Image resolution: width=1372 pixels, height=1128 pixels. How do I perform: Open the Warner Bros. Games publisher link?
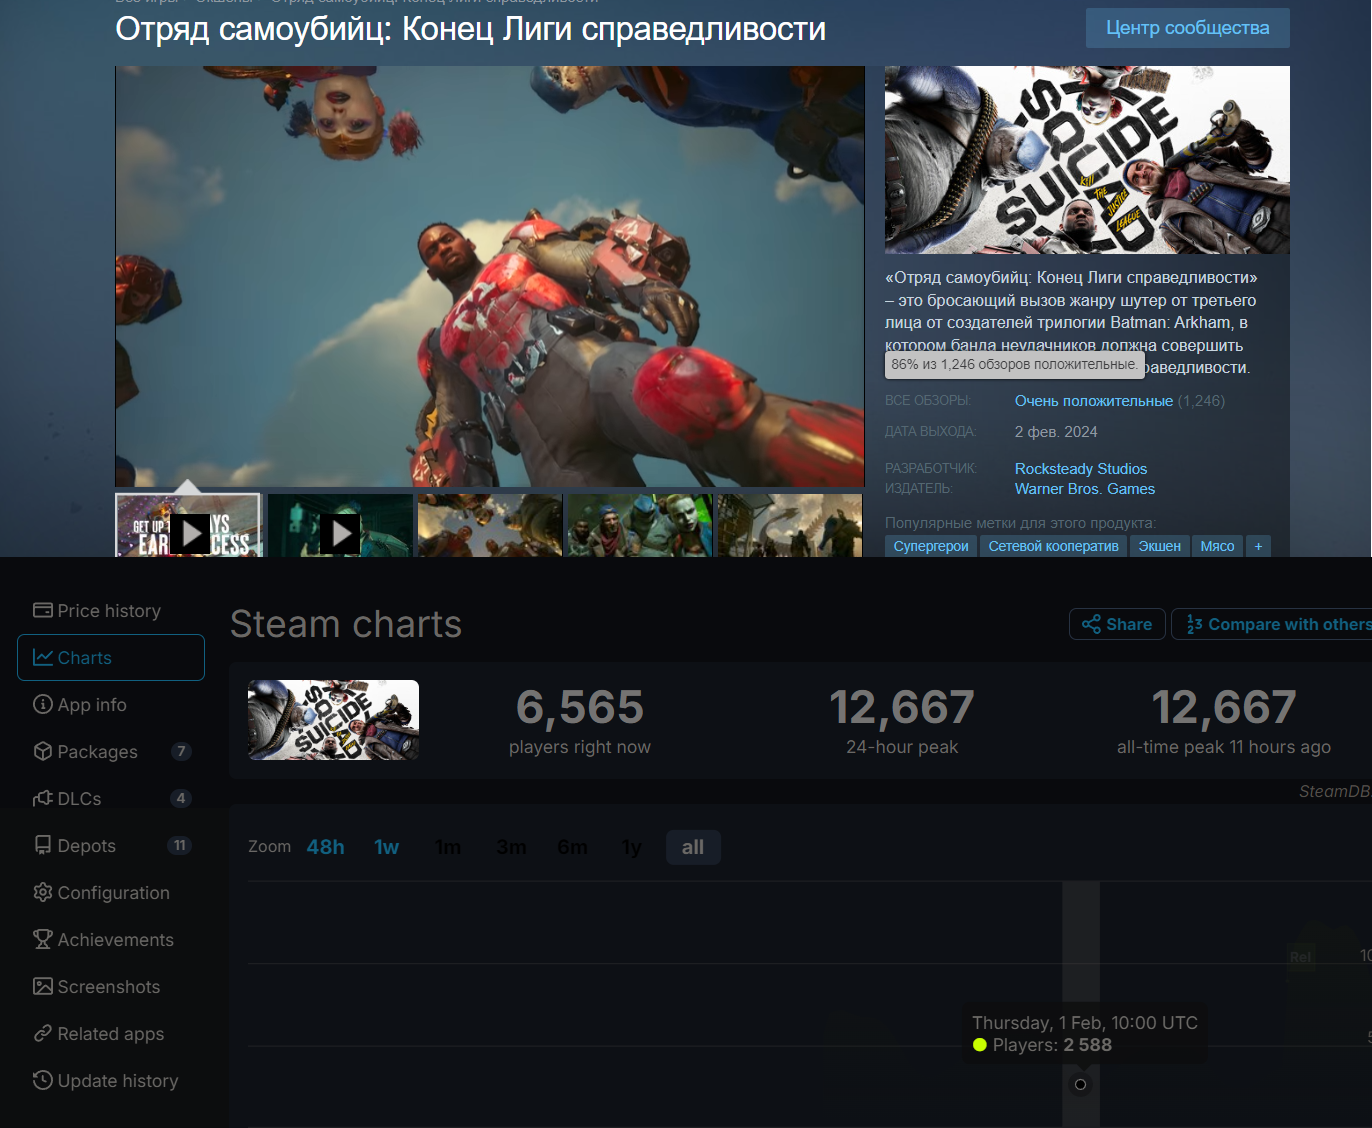tap(1085, 489)
